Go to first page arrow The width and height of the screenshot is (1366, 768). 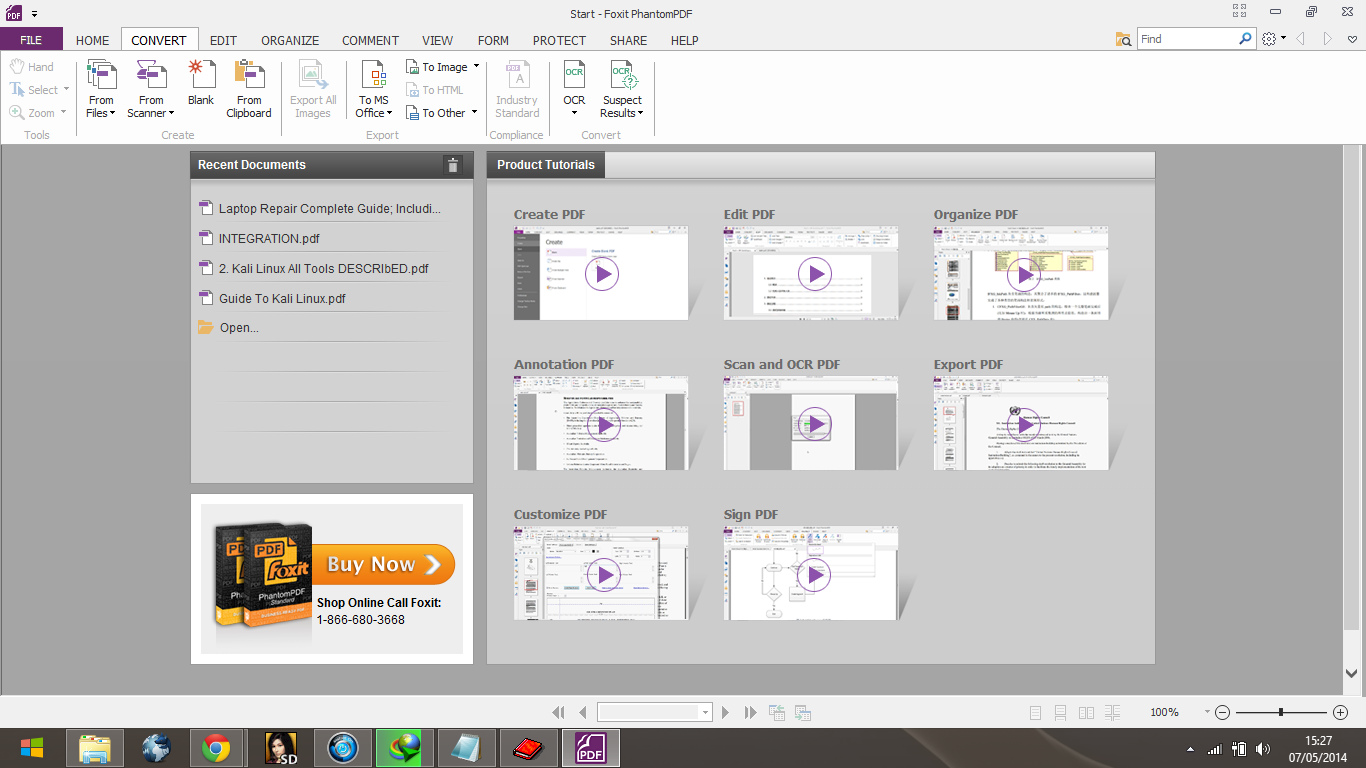(559, 712)
